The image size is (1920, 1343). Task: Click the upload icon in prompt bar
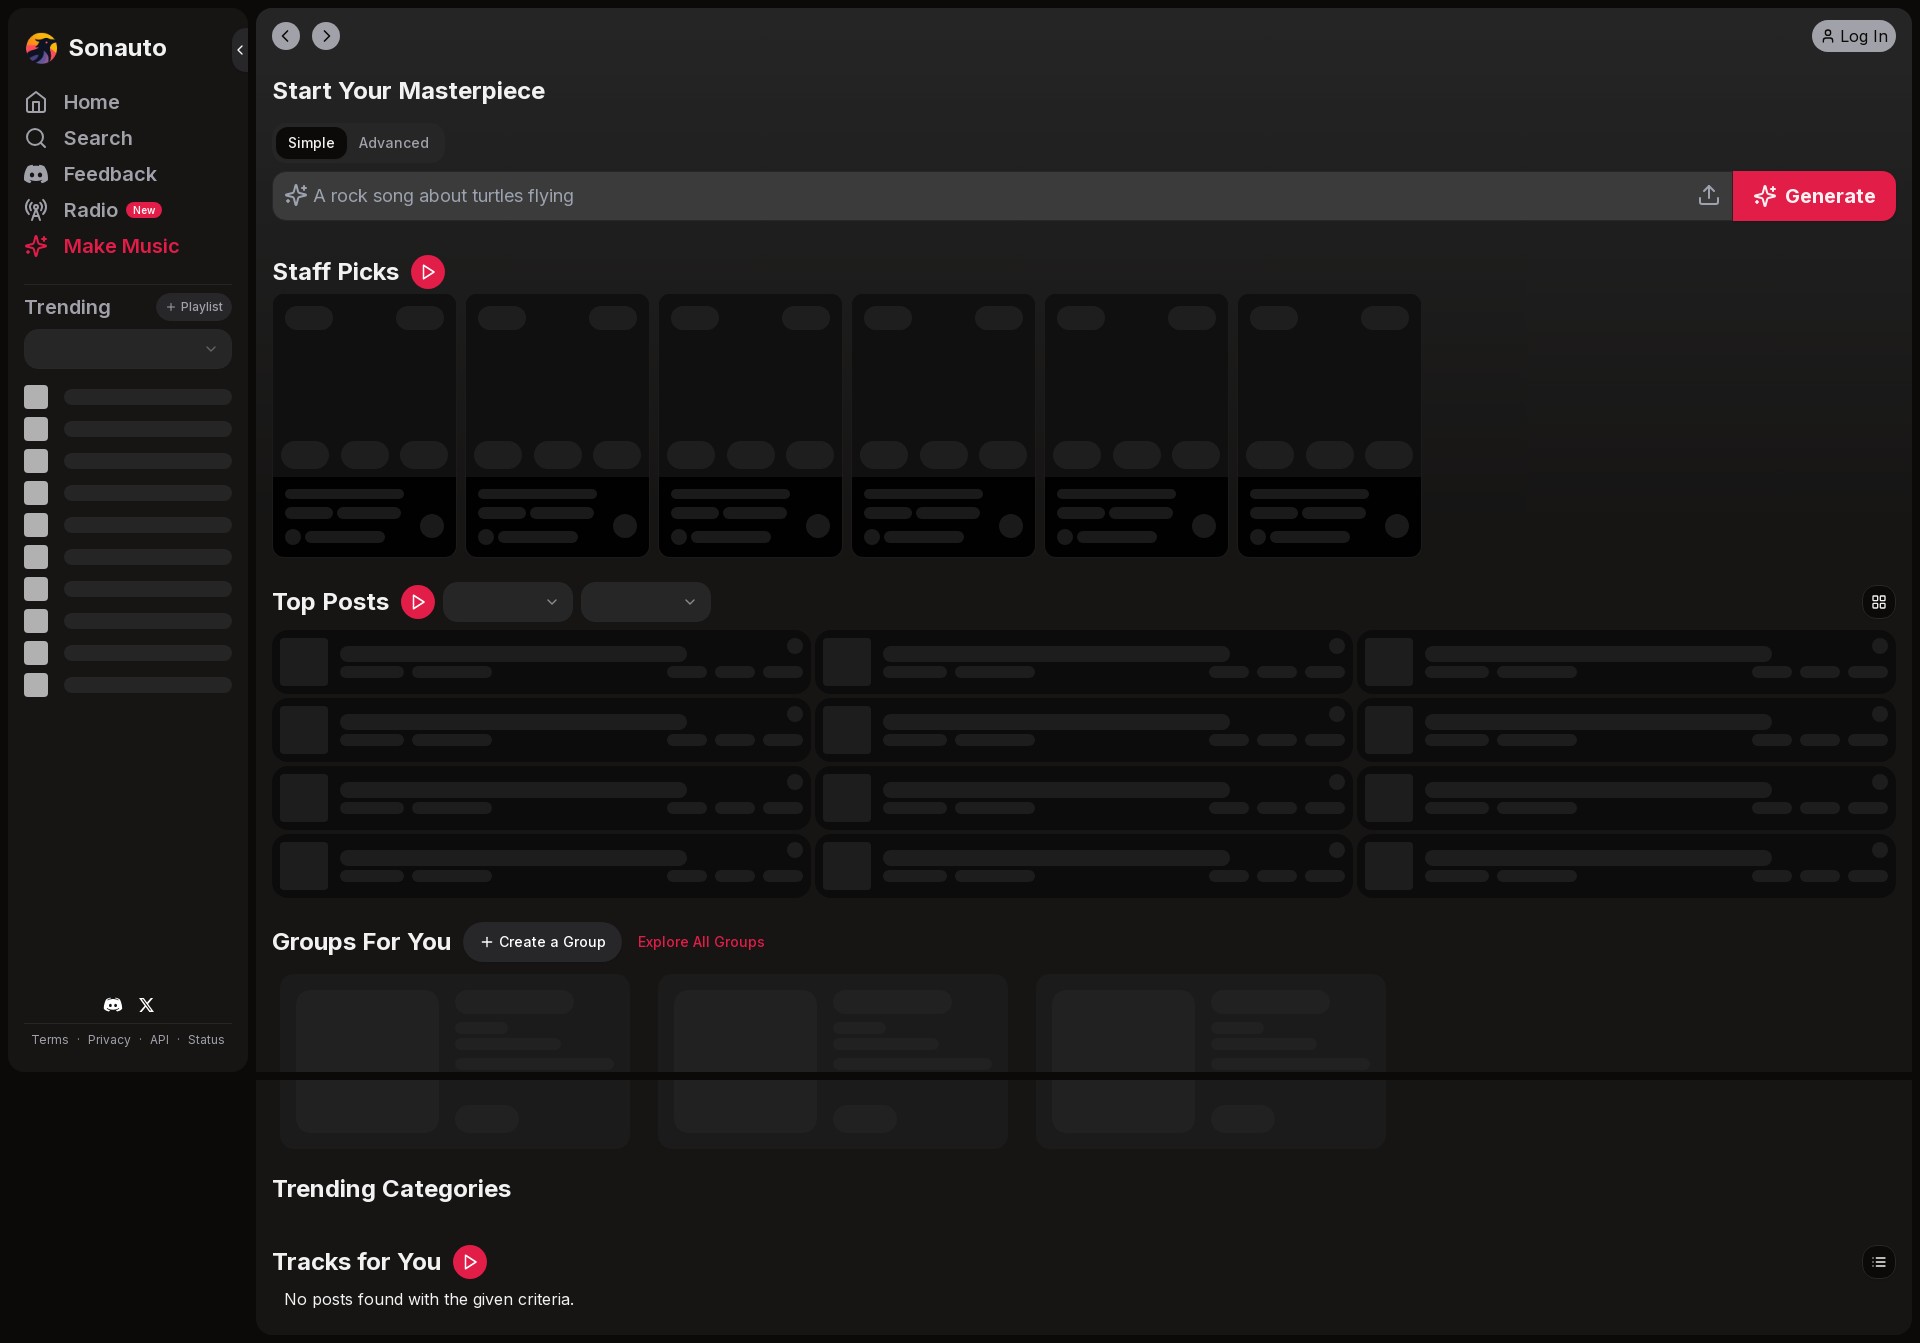pos(1708,196)
